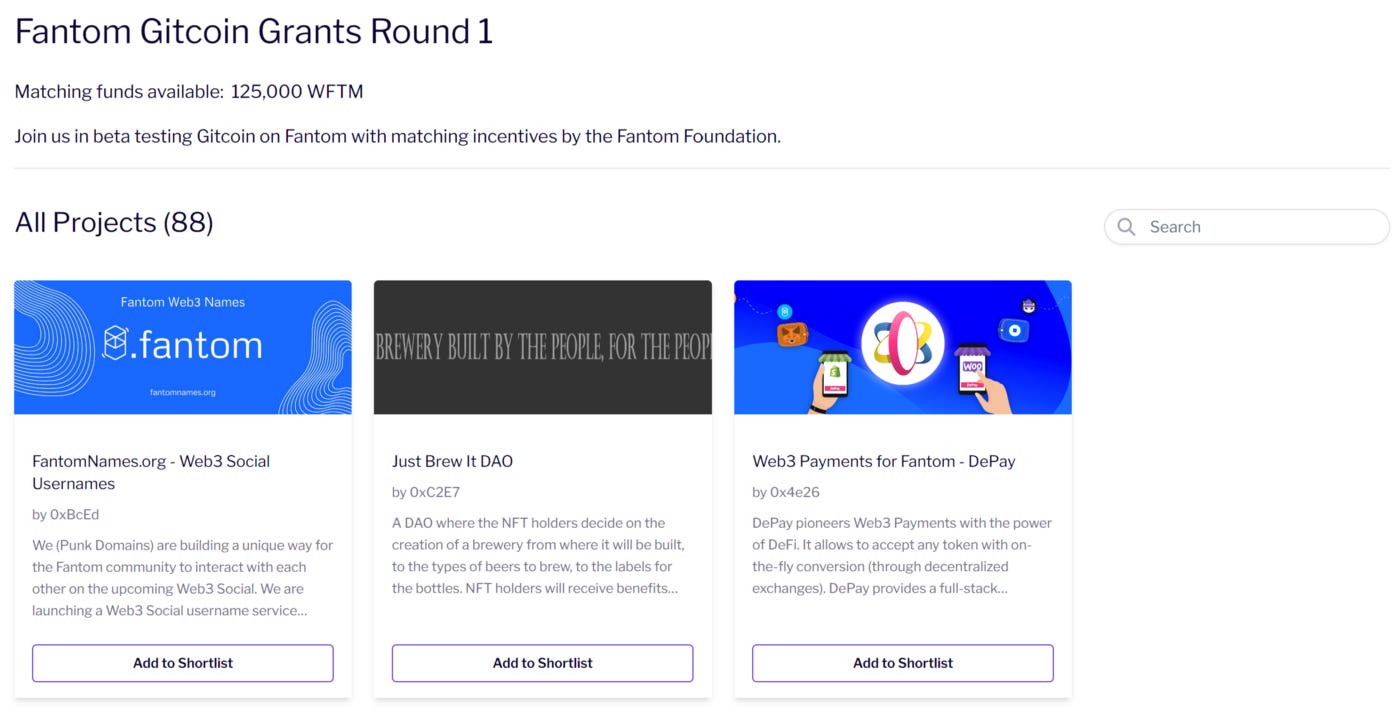Viewport: 1400px width, 710px height.
Task: Open the Web3 Payments for Fantom project
Action: tap(885, 461)
